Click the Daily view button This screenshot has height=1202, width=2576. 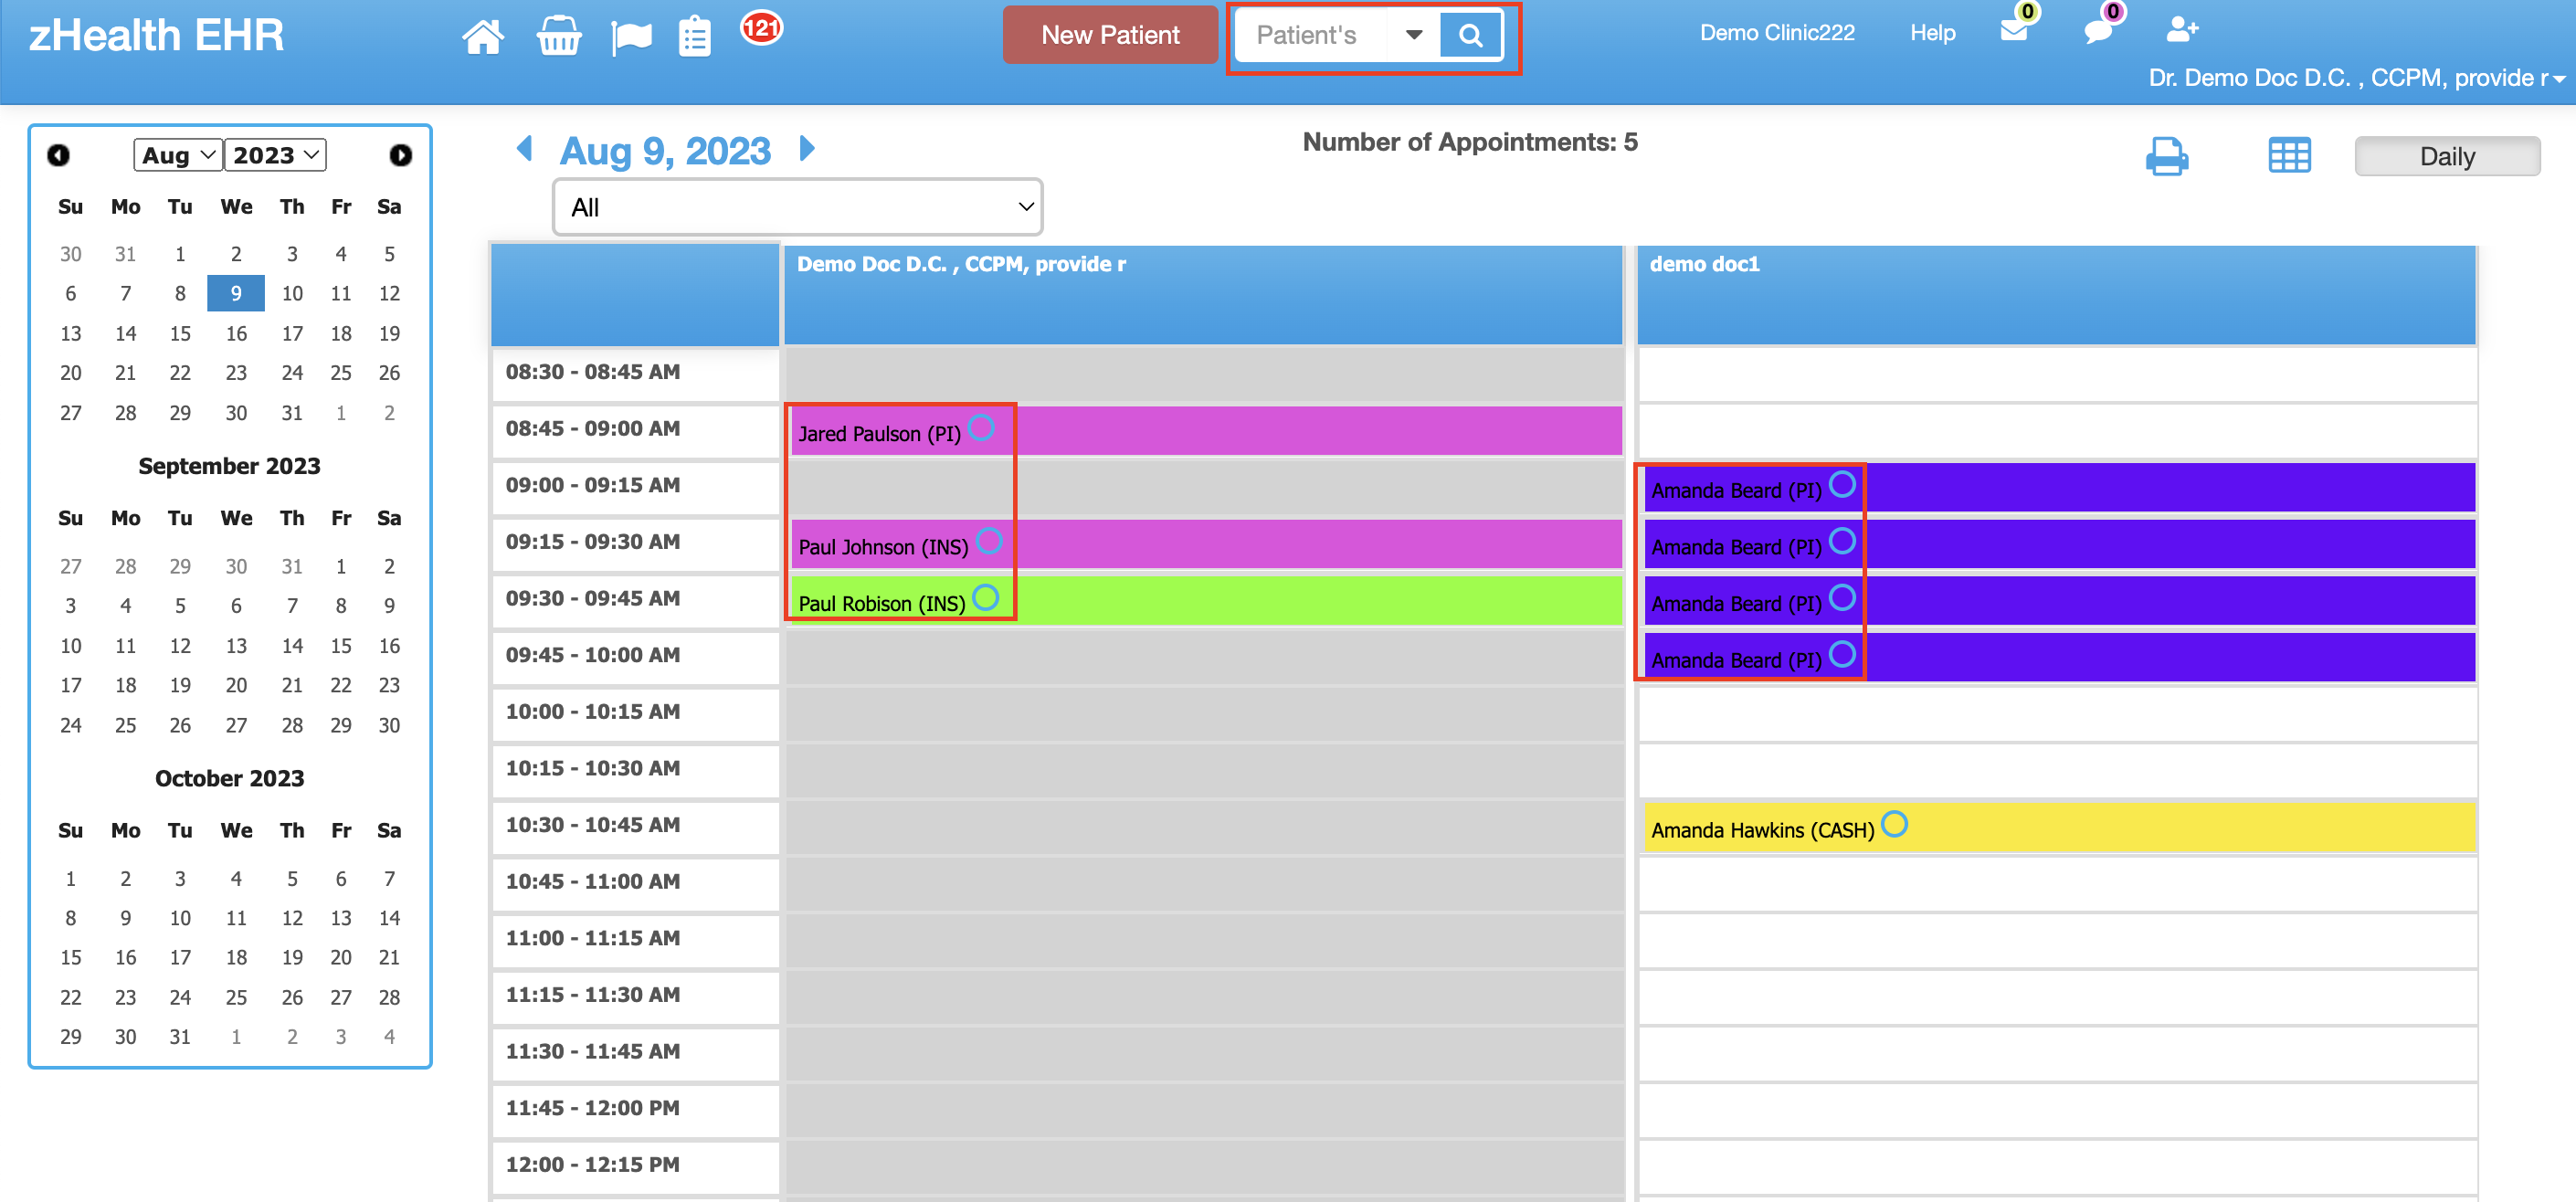coord(2446,156)
